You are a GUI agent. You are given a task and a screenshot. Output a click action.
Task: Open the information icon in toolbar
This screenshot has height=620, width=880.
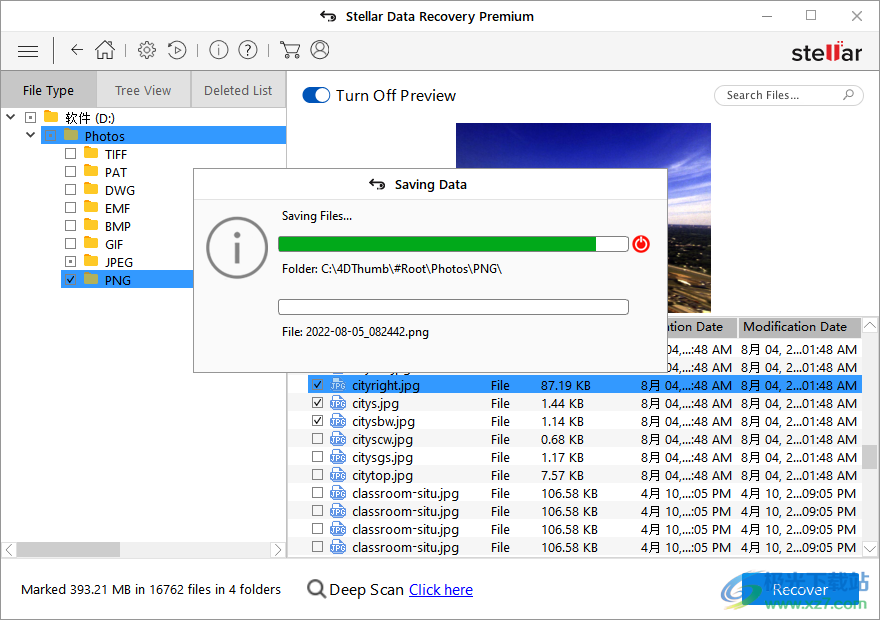(218, 50)
